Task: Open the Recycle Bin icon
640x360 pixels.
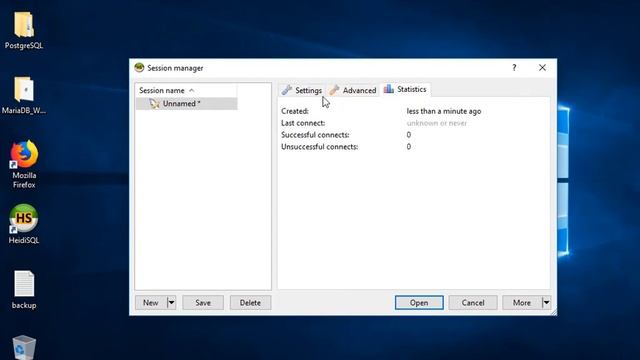Action: (24, 347)
